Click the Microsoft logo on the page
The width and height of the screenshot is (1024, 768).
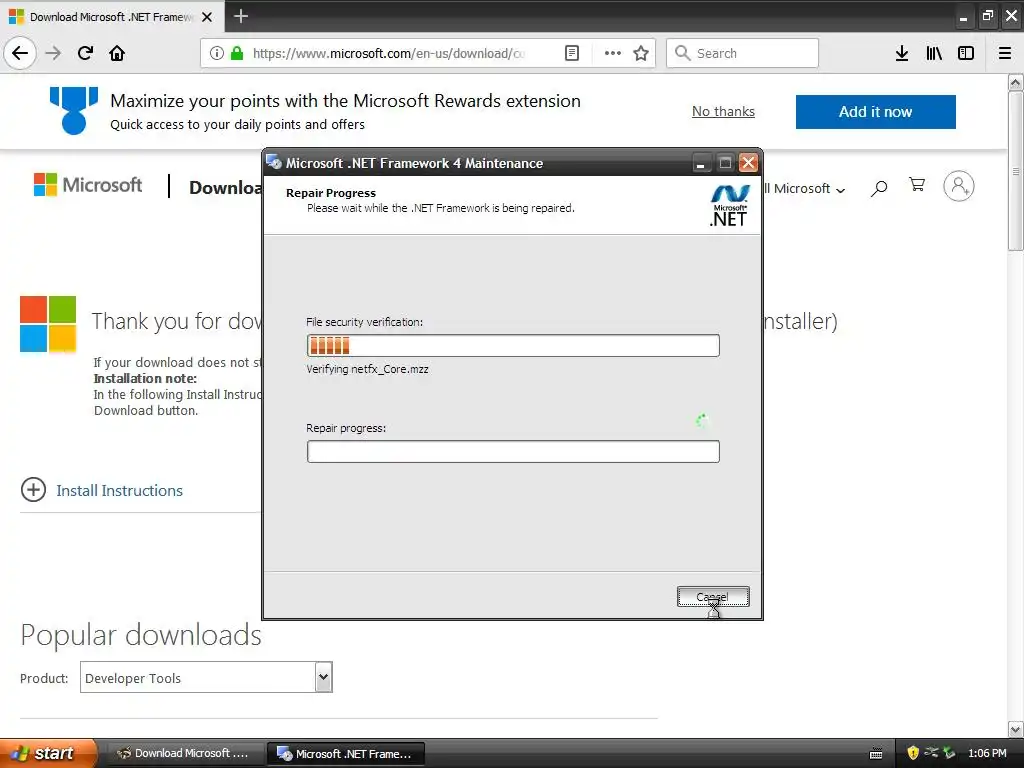(x=88, y=185)
